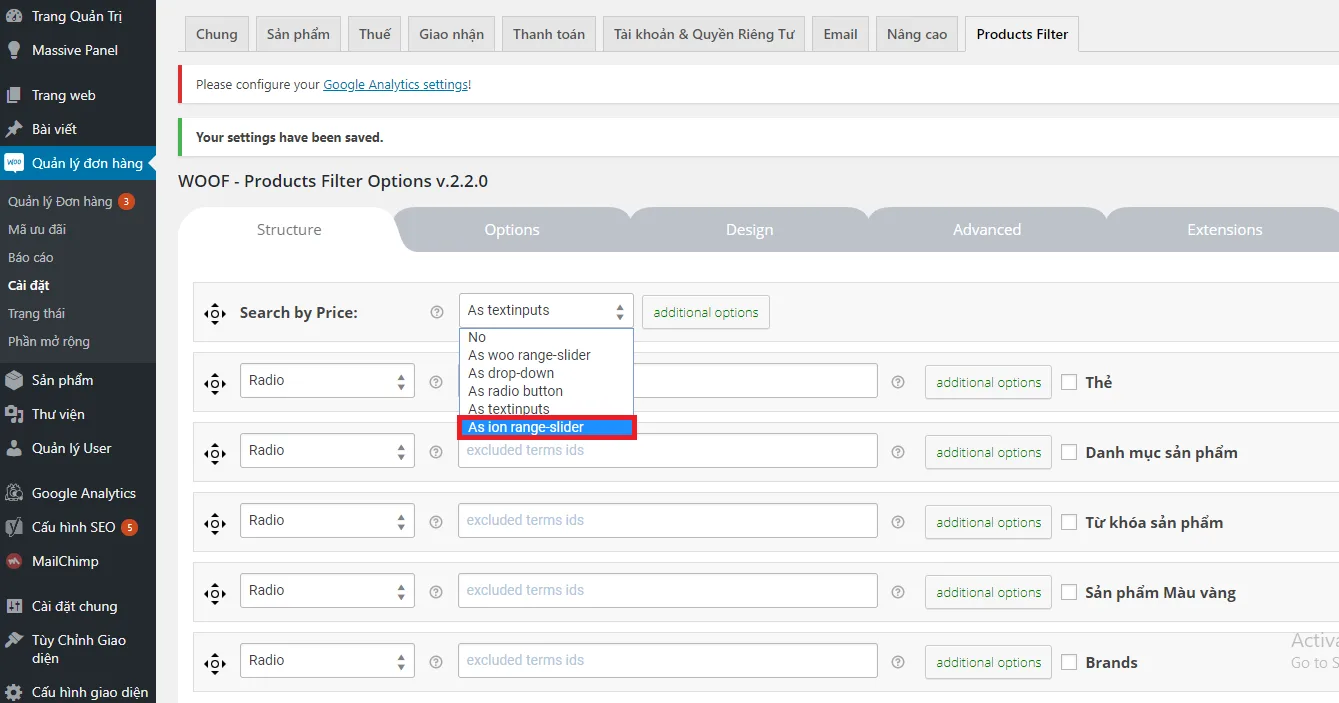Choose "No" in the Search by Price list

(x=546, y=337)
